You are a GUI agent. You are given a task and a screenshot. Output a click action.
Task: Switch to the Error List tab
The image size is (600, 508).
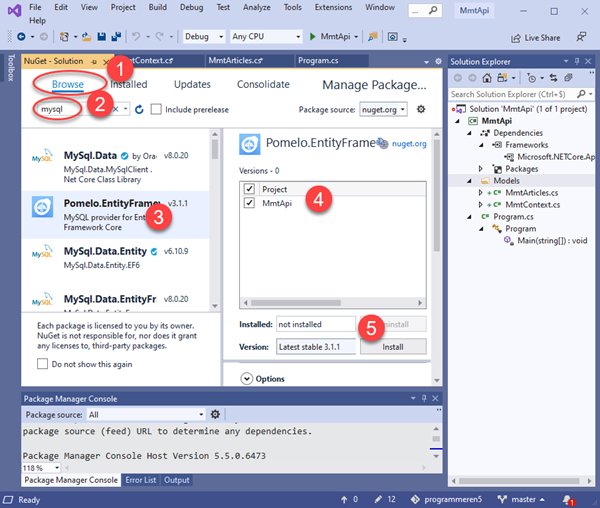tap(141, 480)
